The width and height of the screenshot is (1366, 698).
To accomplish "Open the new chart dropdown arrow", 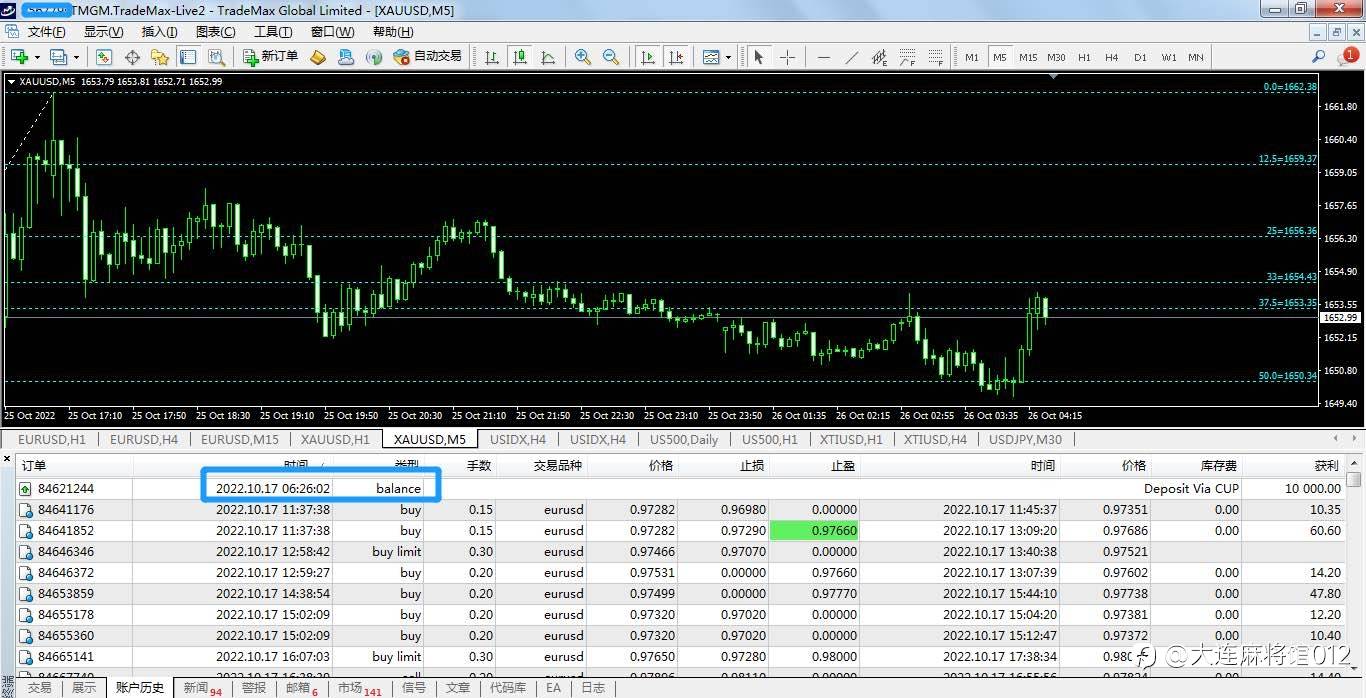I will click(x=36, y=57).
